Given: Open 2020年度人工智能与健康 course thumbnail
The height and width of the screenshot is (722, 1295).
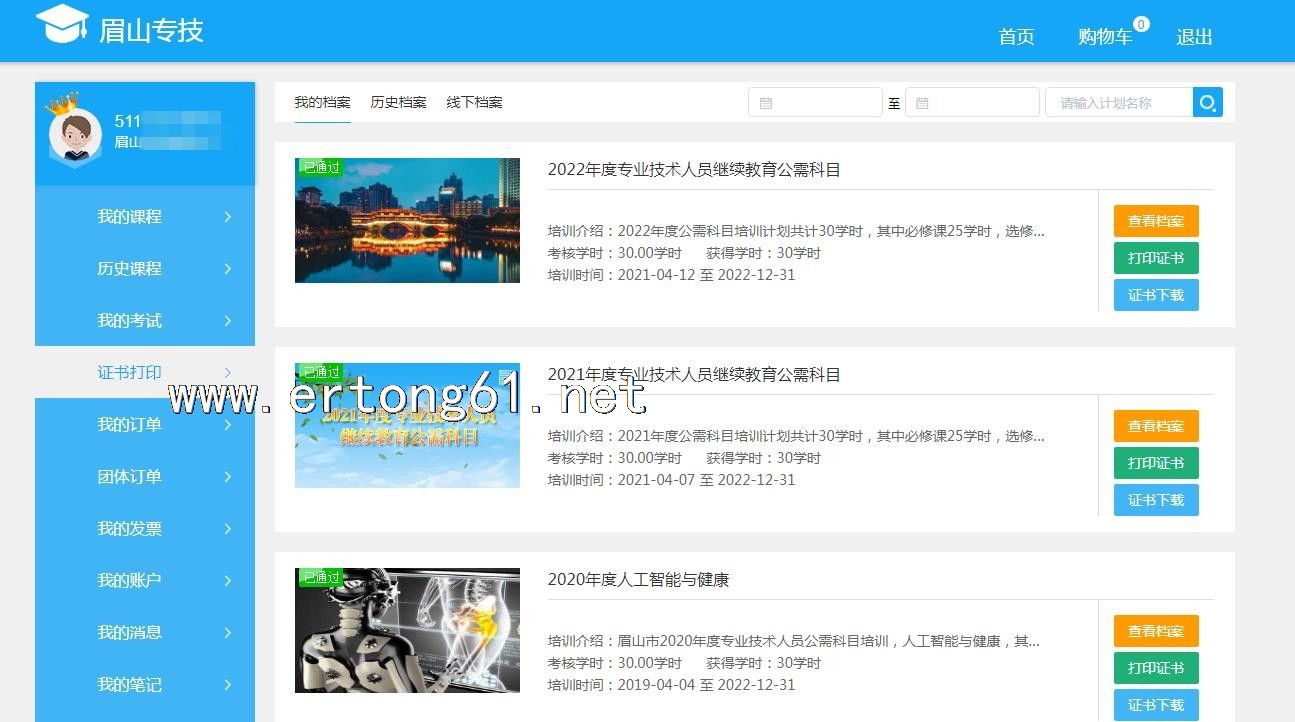Looking at the screenshot, I should [x=407, y=630].
